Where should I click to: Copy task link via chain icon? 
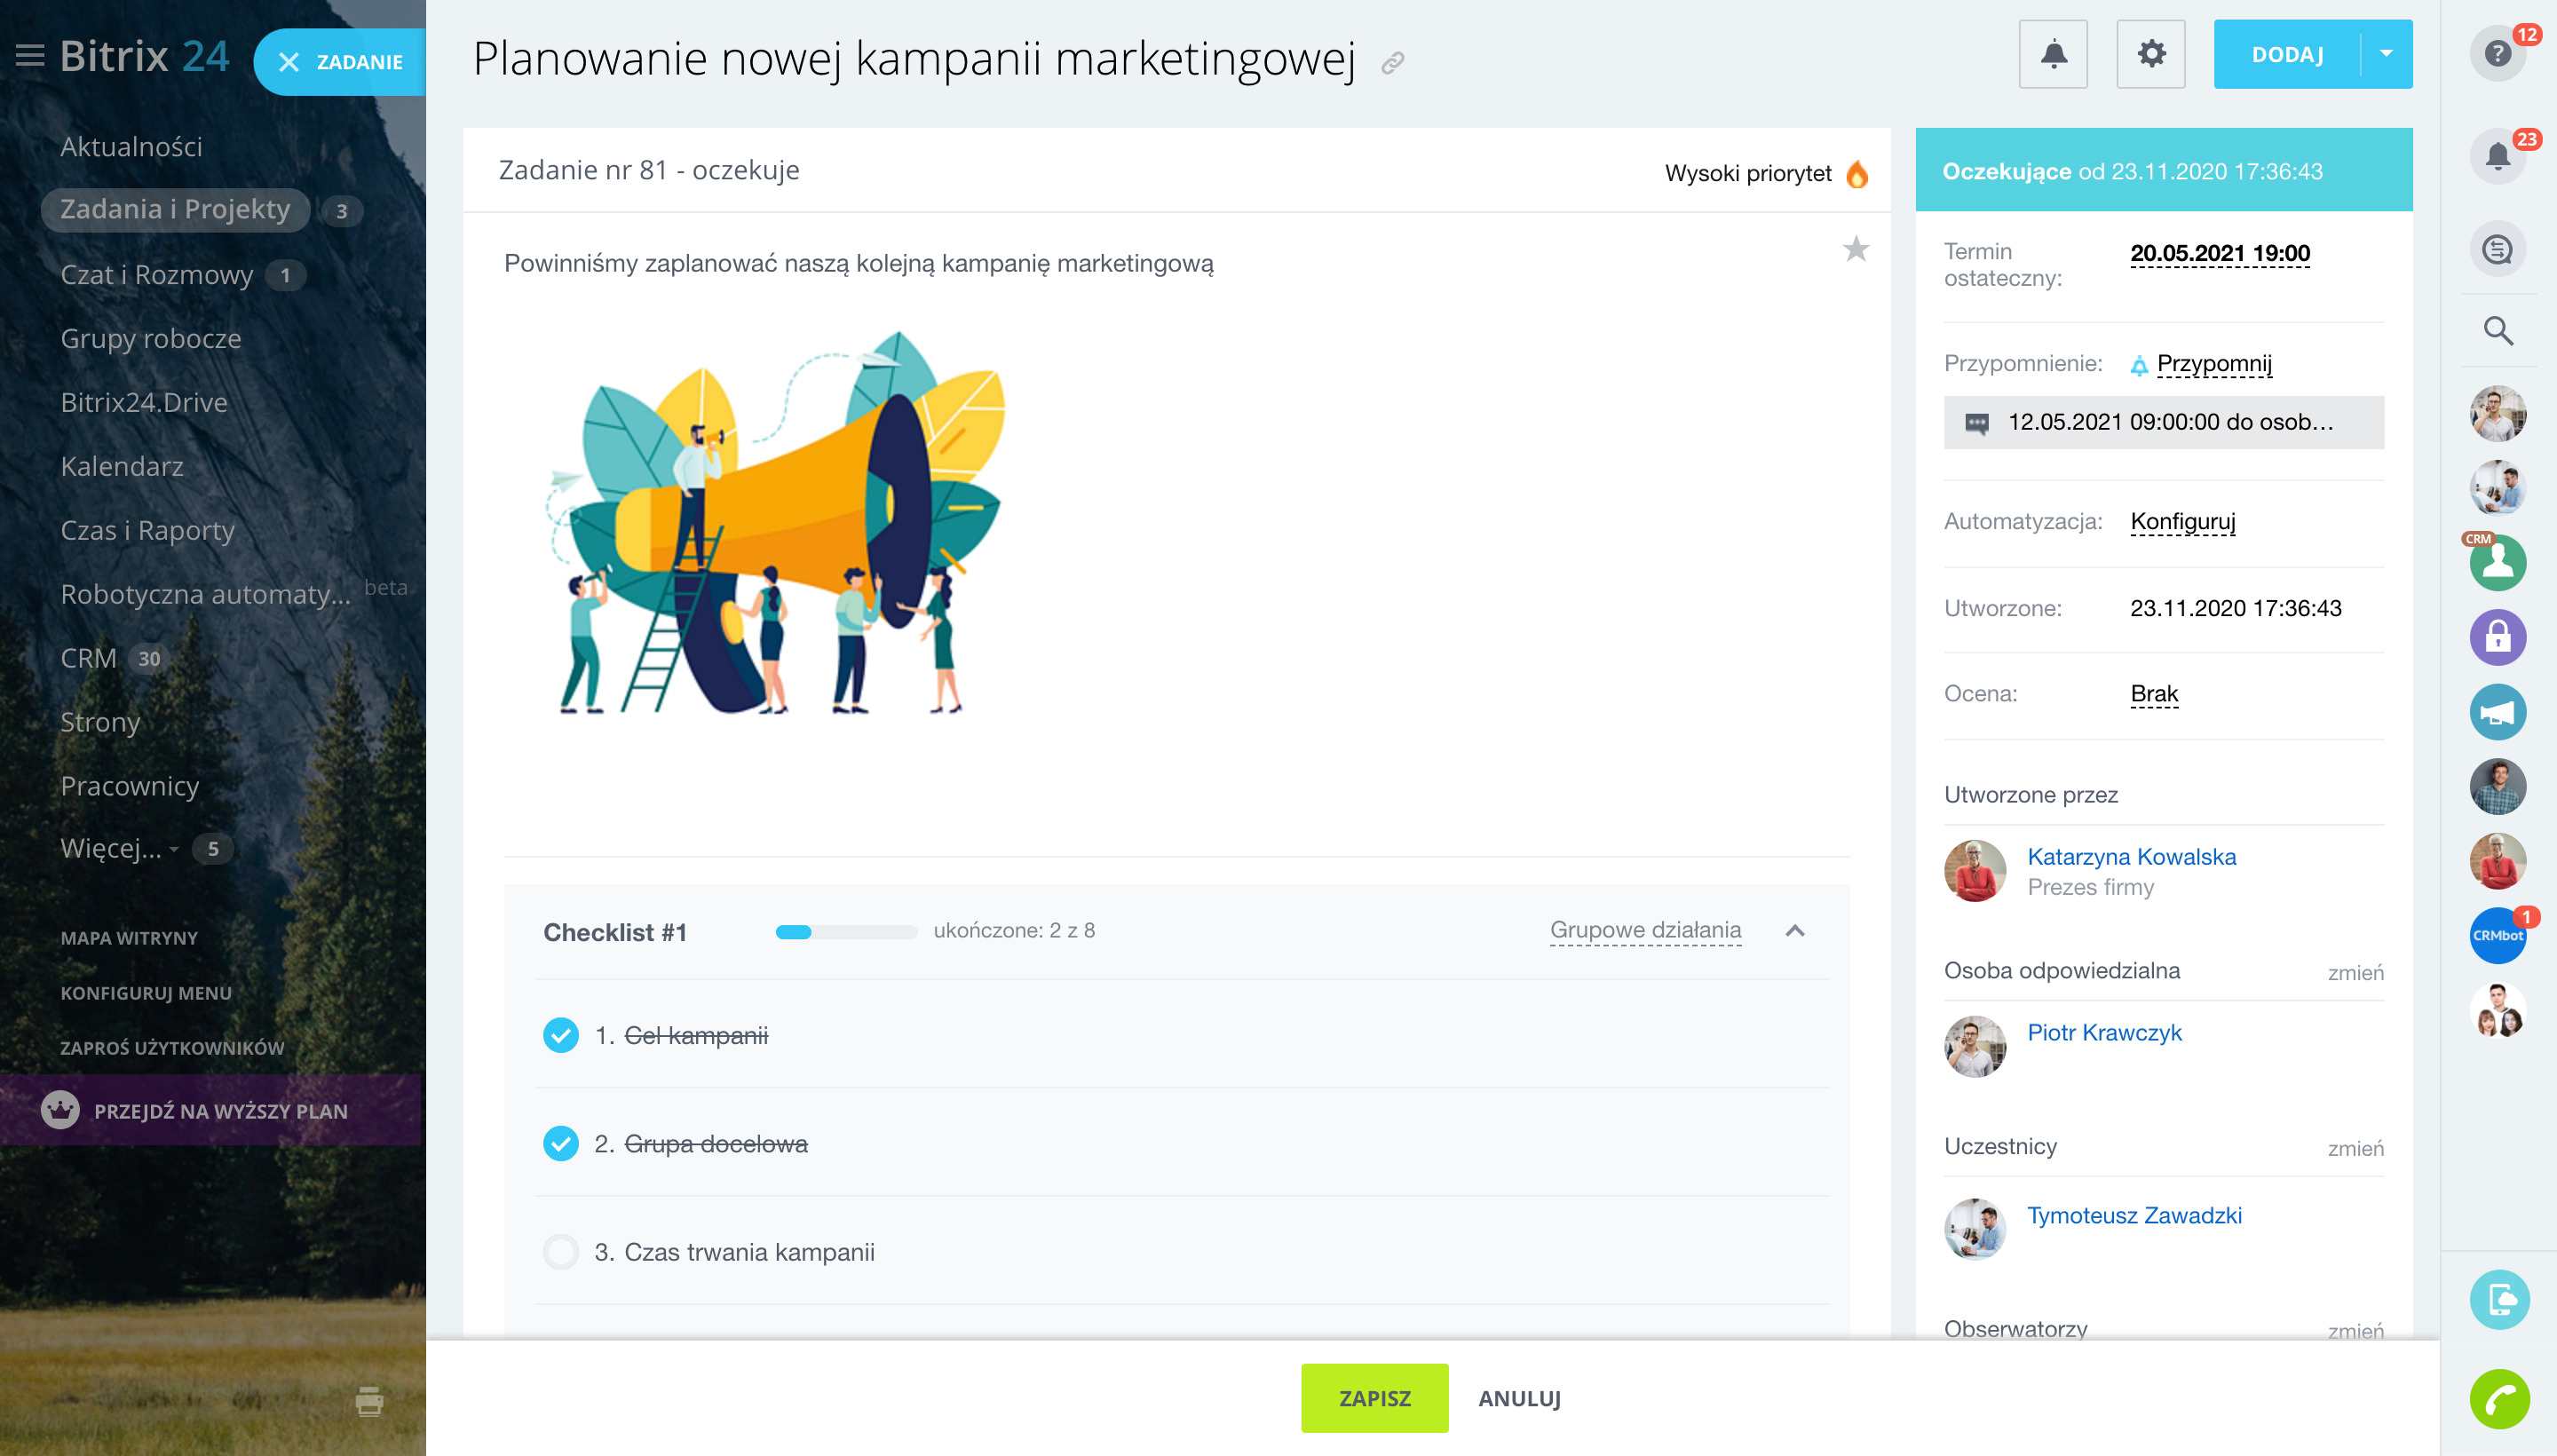click(x=1392, y=64)
